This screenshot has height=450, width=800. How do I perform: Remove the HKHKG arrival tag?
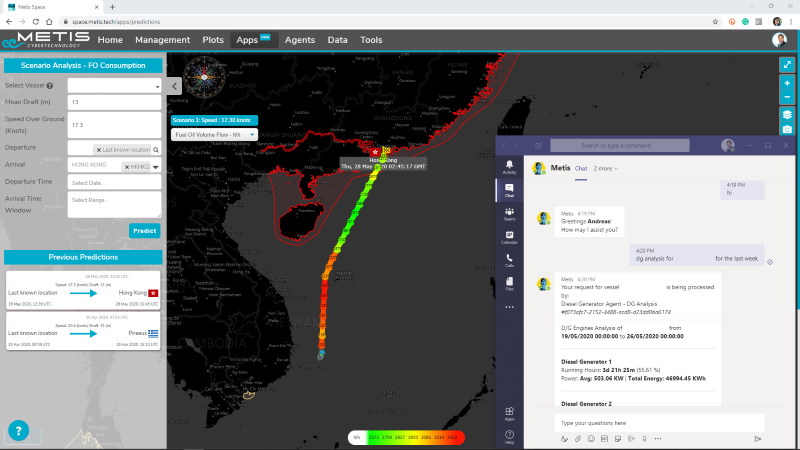coord(127,167)
